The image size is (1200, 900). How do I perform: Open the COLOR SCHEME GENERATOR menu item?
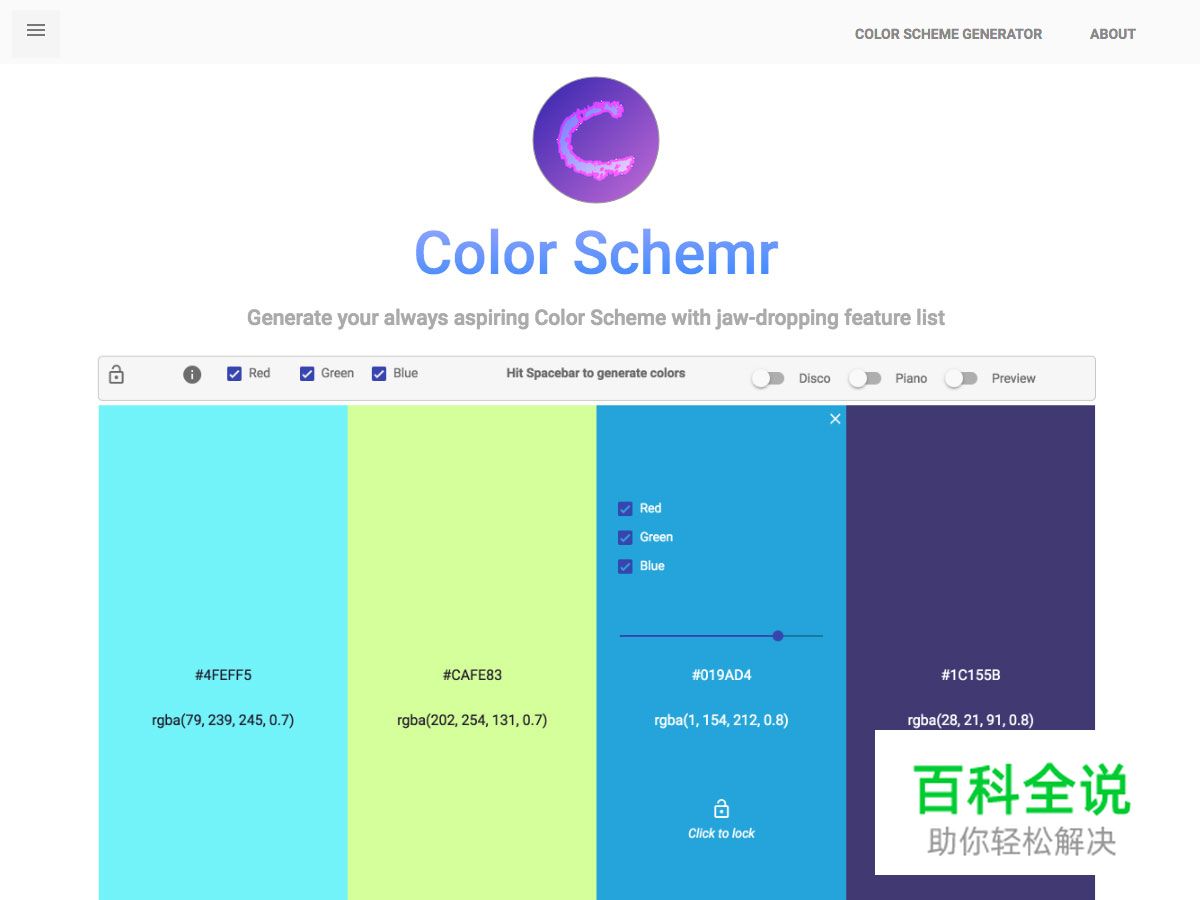tap(948, 34)
